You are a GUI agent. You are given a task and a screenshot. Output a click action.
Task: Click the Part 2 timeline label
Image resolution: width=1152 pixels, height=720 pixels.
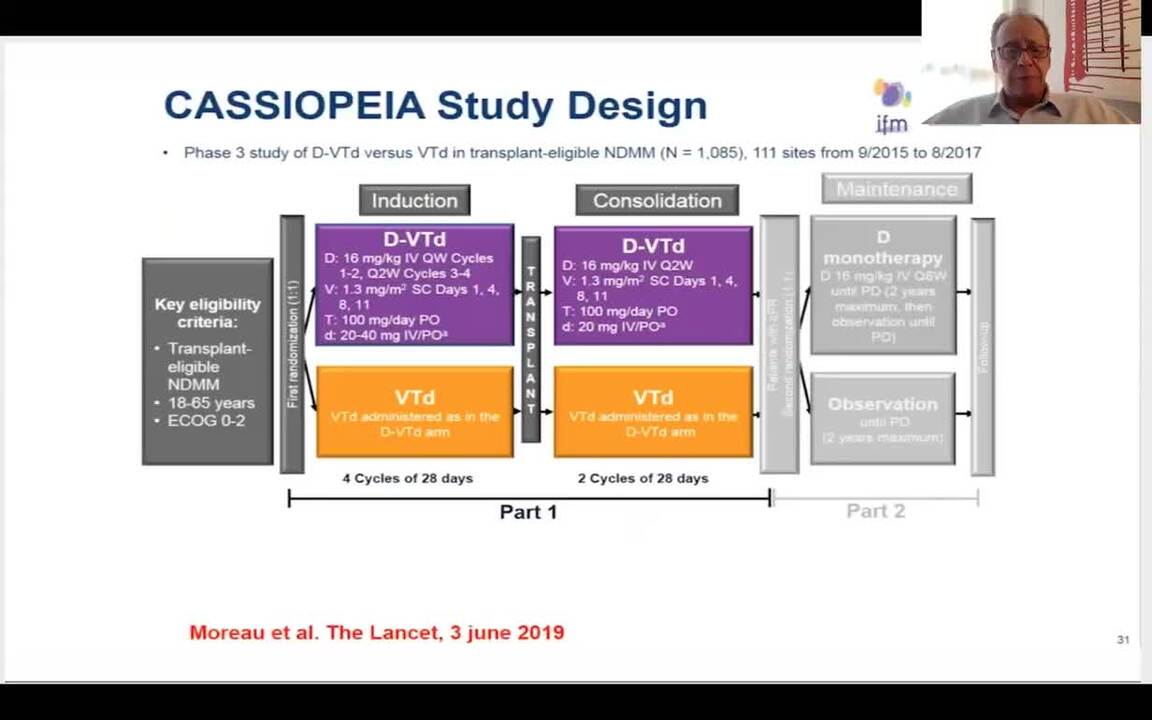(875, 511)
